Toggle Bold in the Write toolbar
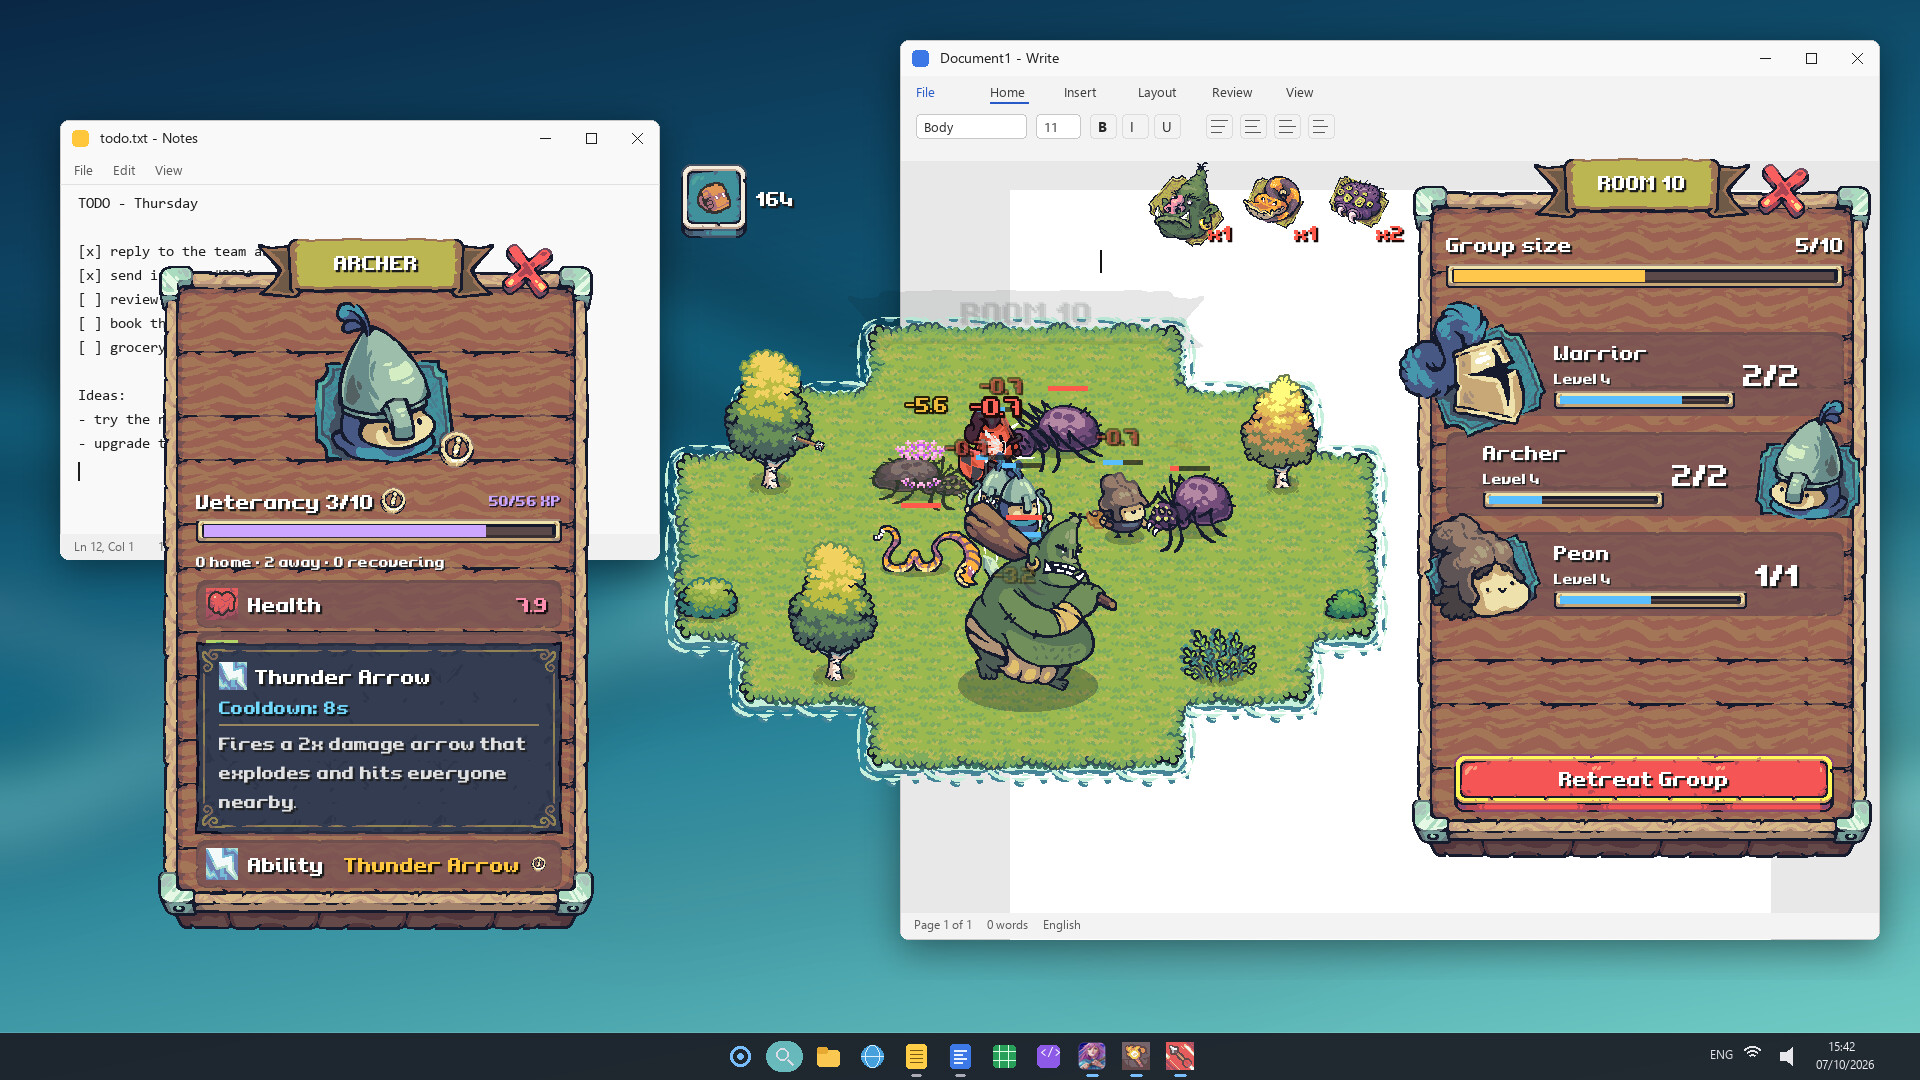The height and width of the screenshot is (1080, 1920). pos(1102,127)
